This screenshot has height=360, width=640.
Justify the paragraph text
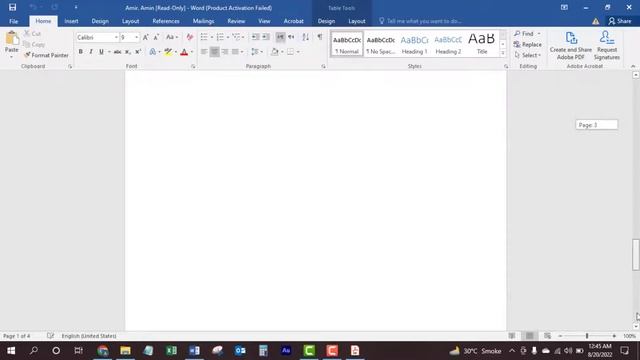point(236,52)
